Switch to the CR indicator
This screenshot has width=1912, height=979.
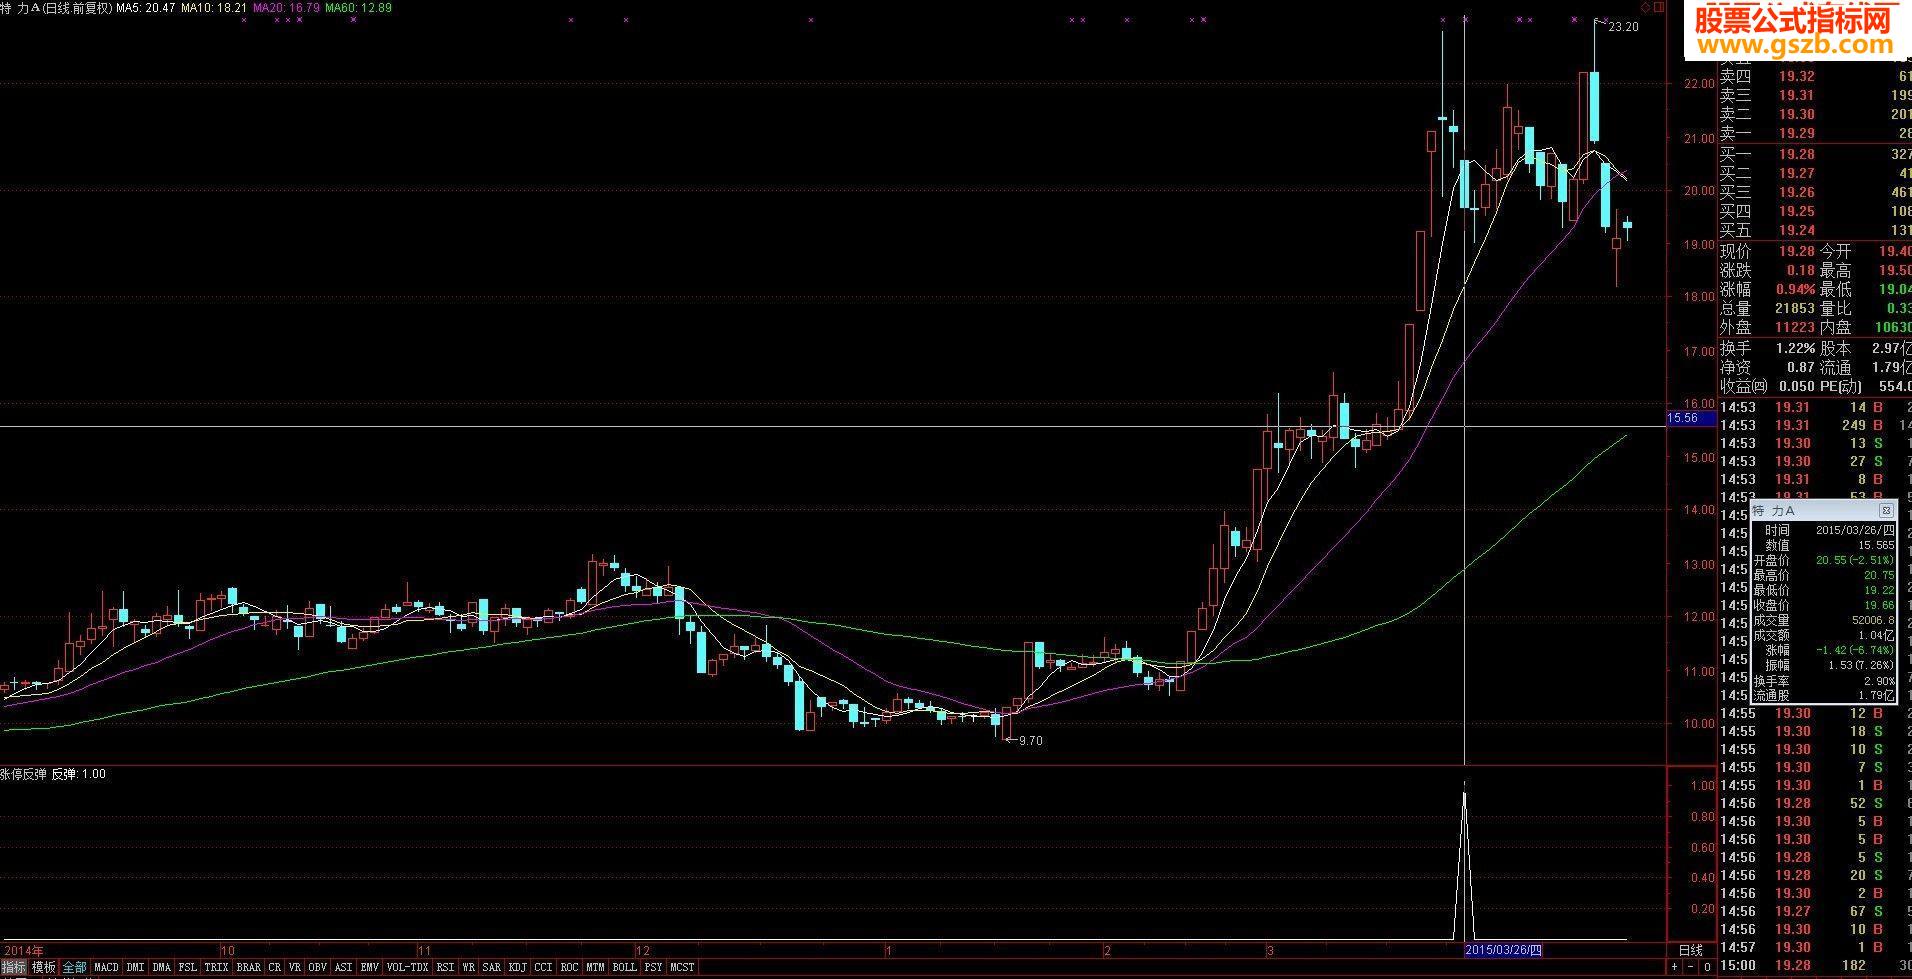275,967
